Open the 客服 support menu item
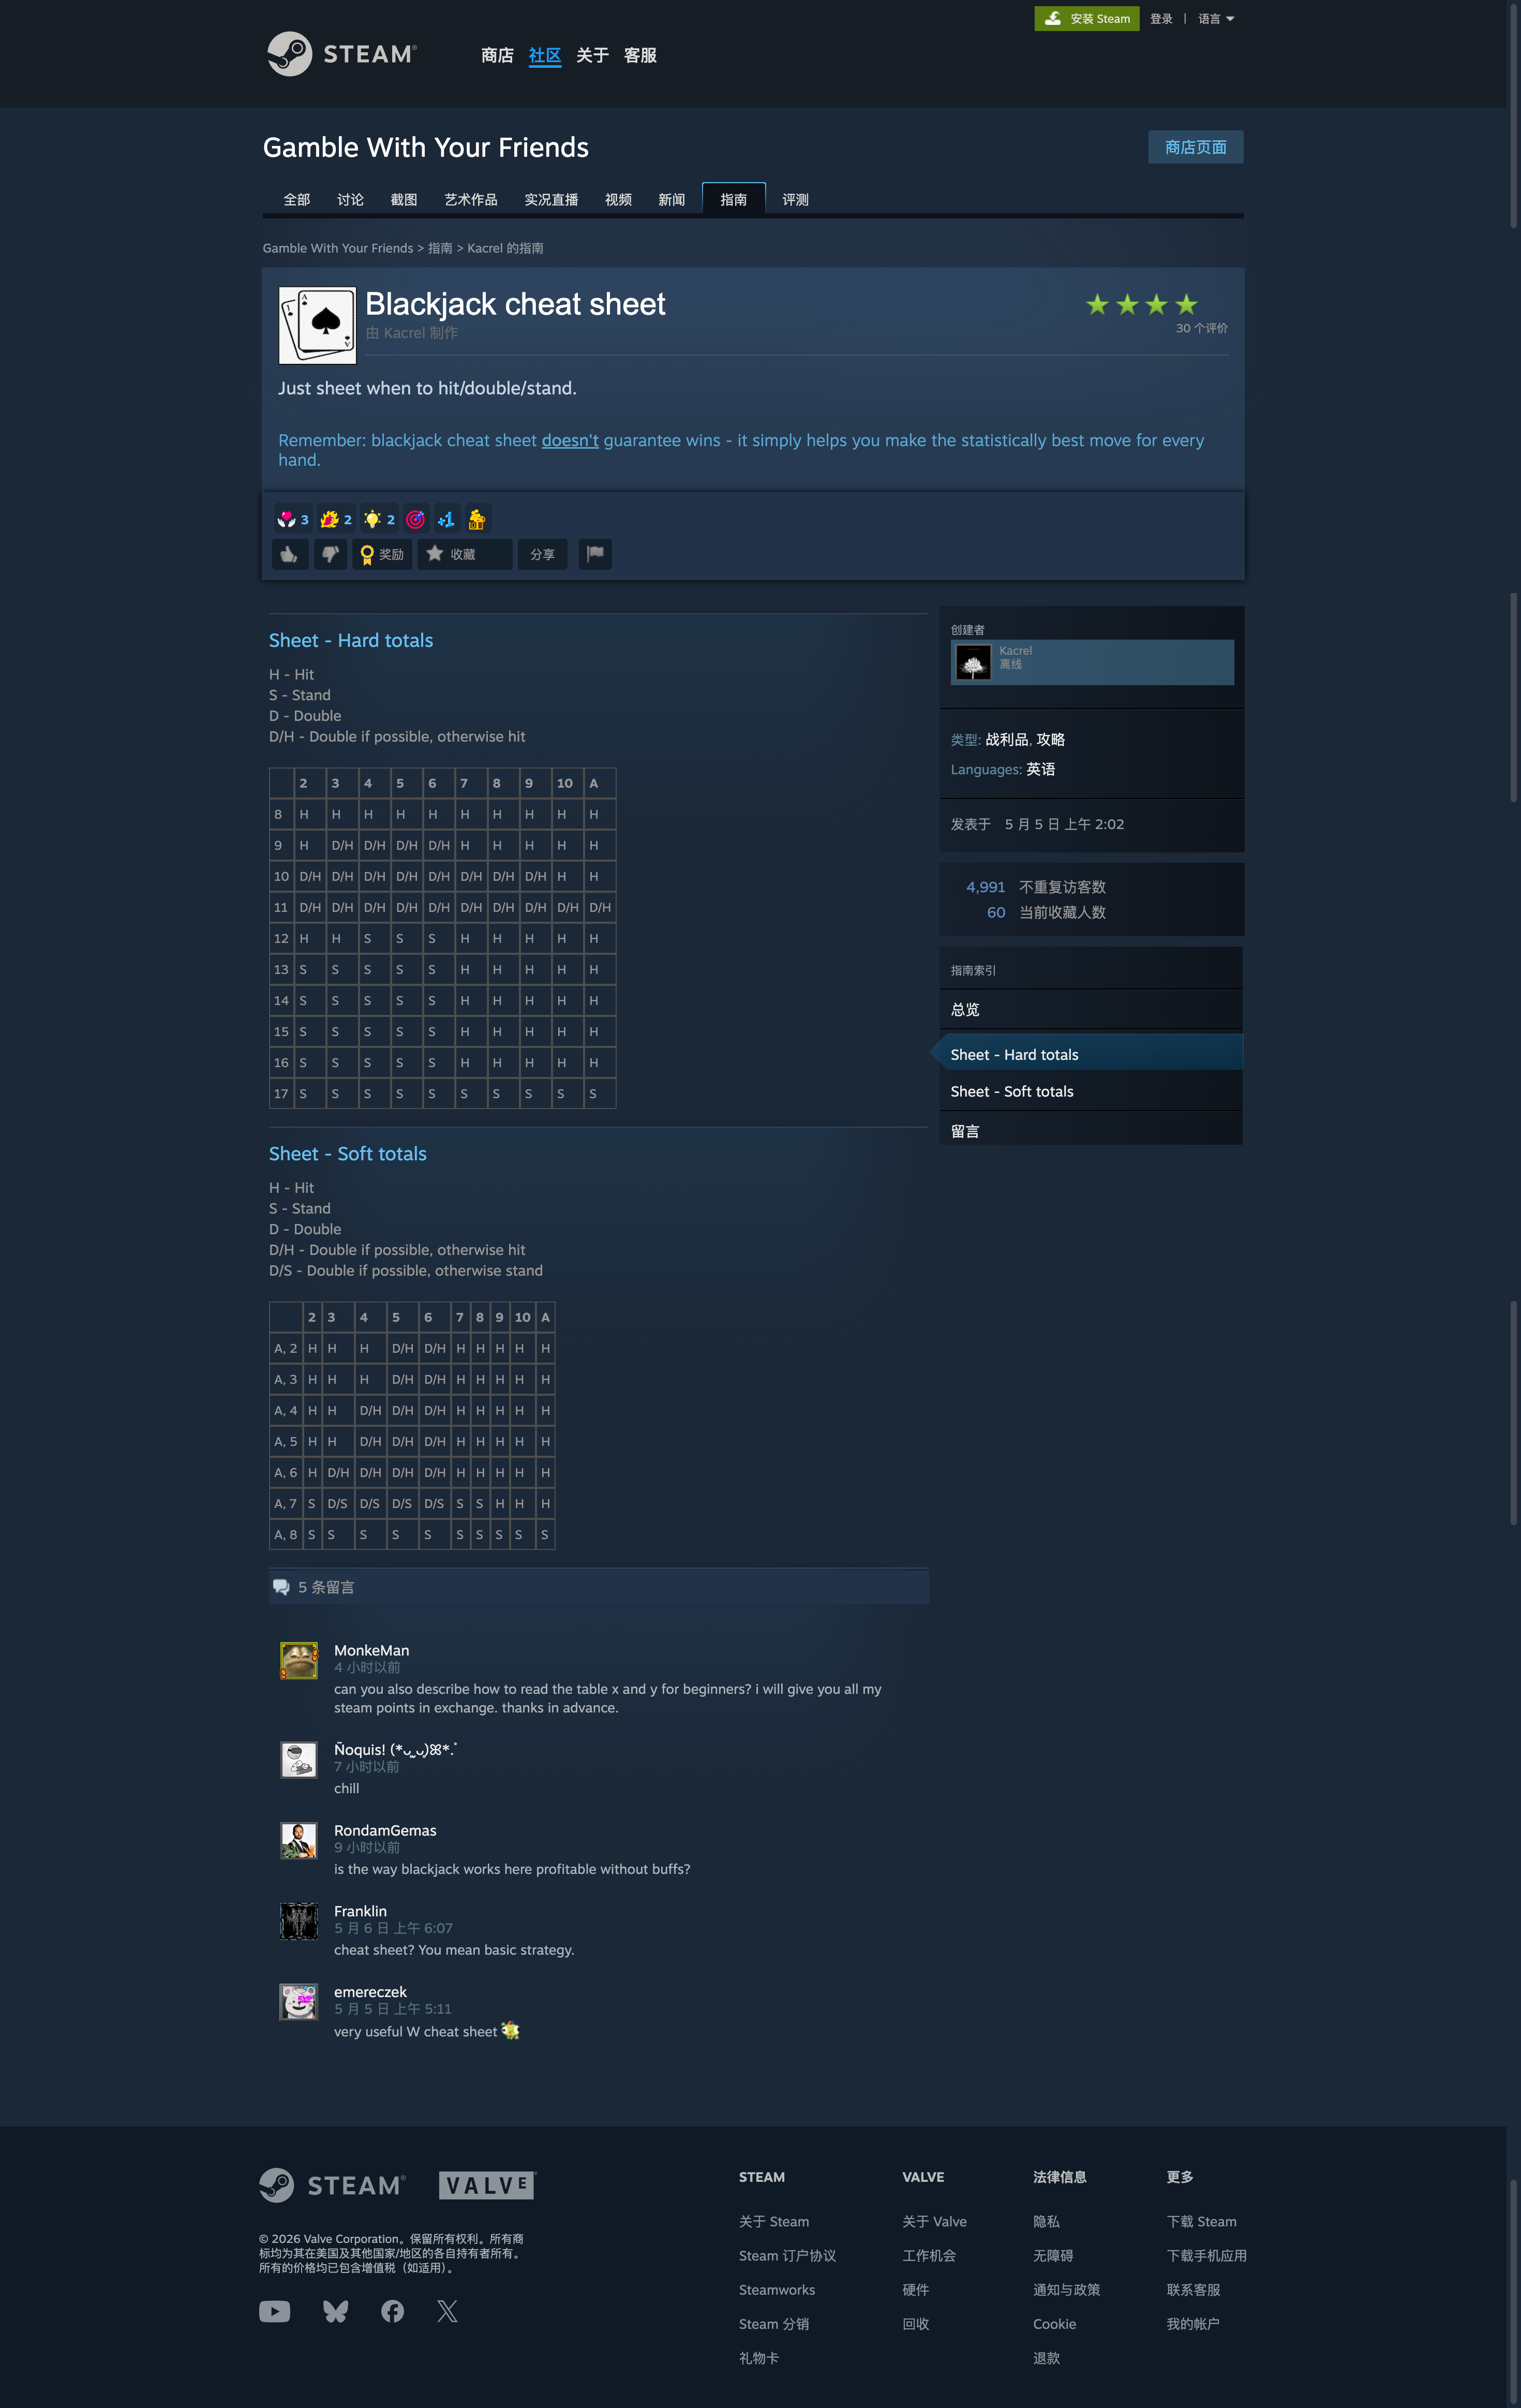 point(640,55)
